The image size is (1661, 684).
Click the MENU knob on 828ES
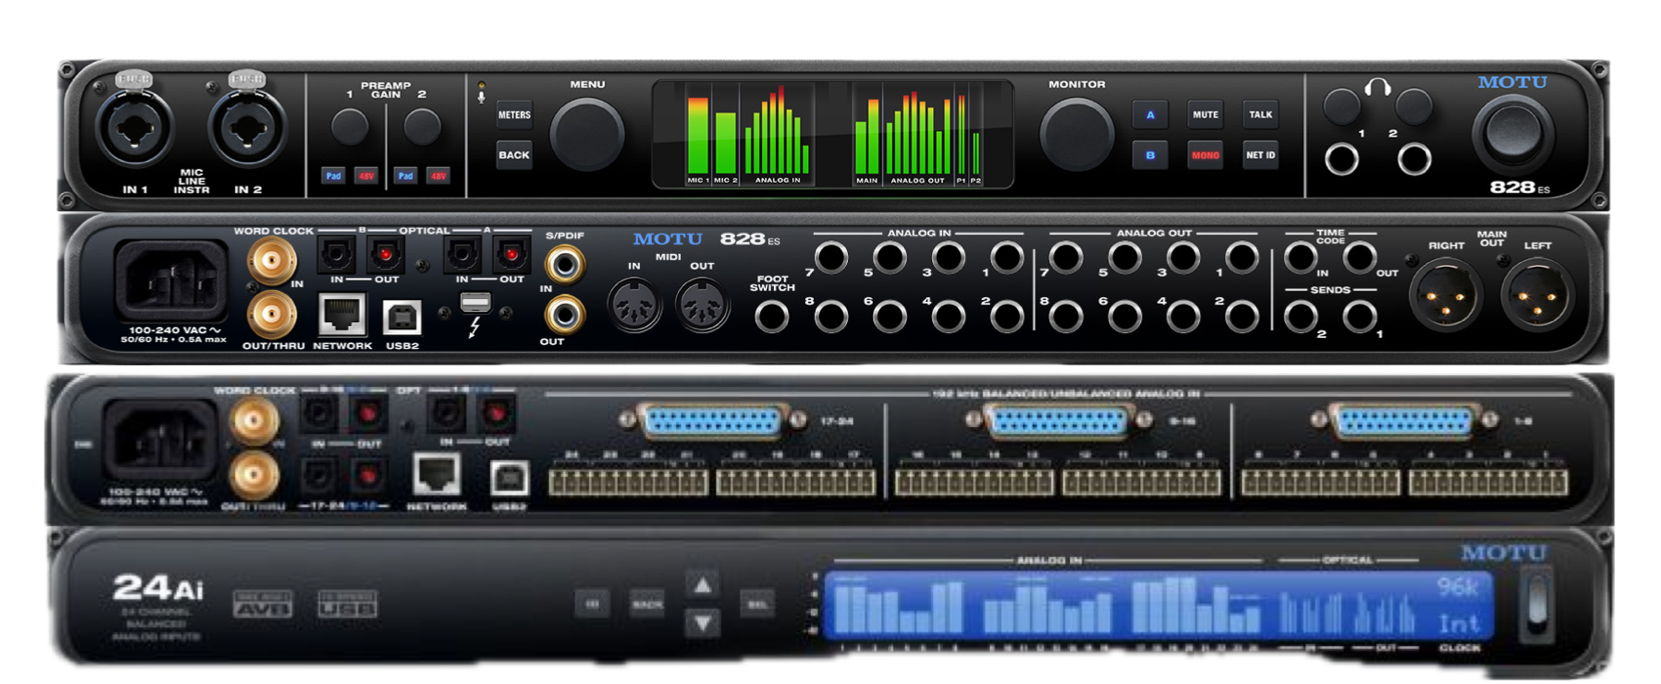[x=587, y=134]
